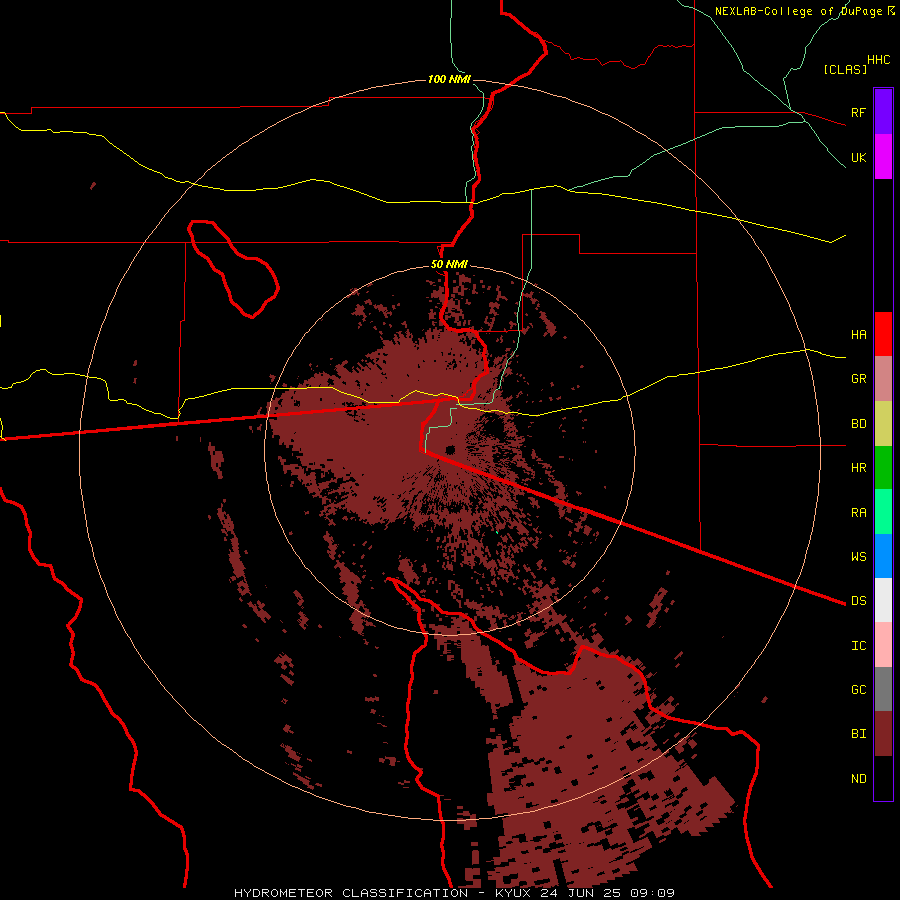Image resolution: width=900 pixels, height=900 pixels.
Task: Click the radar site black dot at center
Action: (x=450, y=449)
